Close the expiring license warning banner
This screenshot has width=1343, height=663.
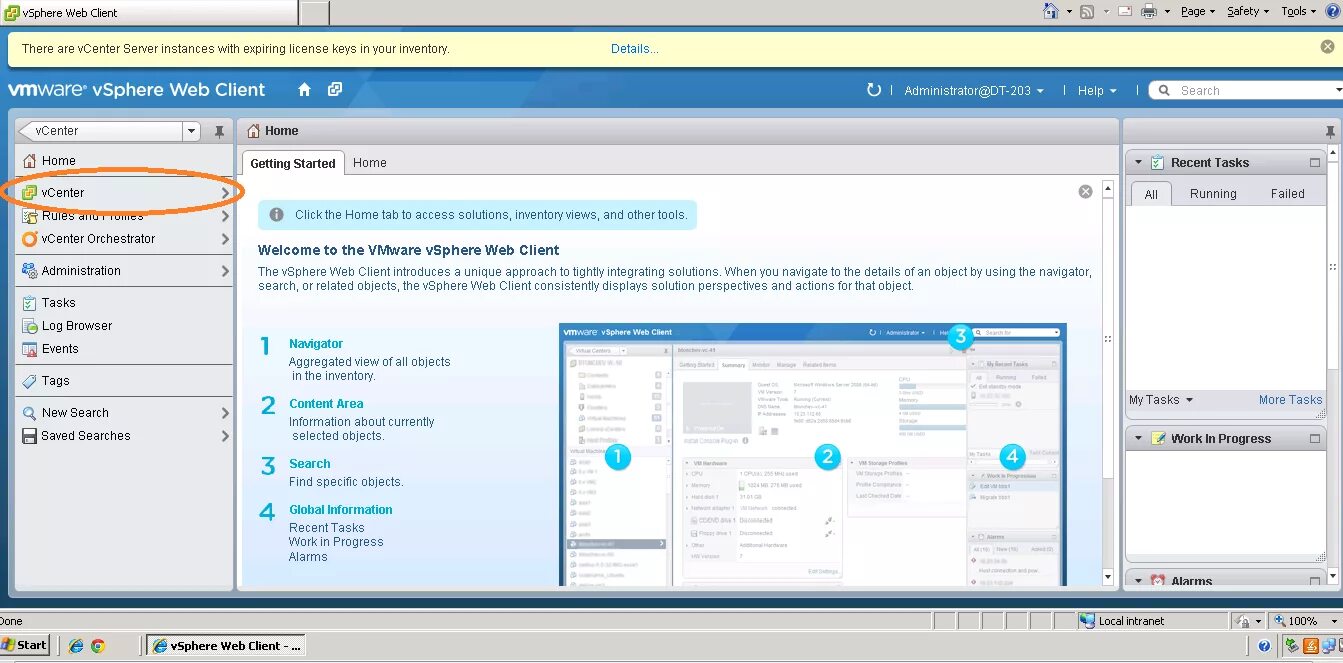pos(1327,47)
